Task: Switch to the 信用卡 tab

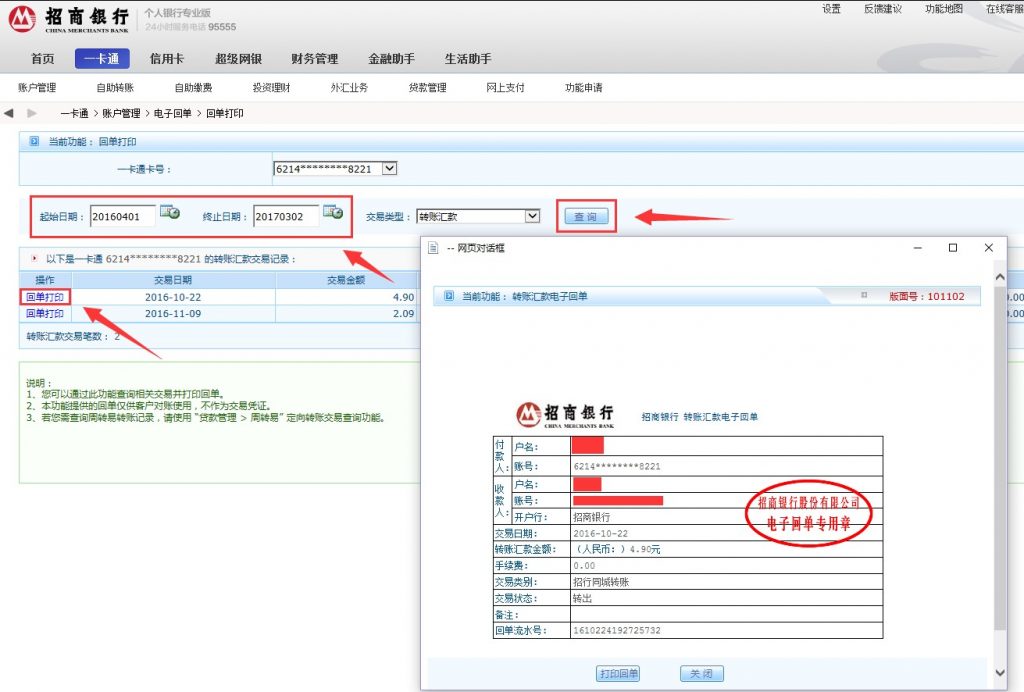Action: (167, 59)
